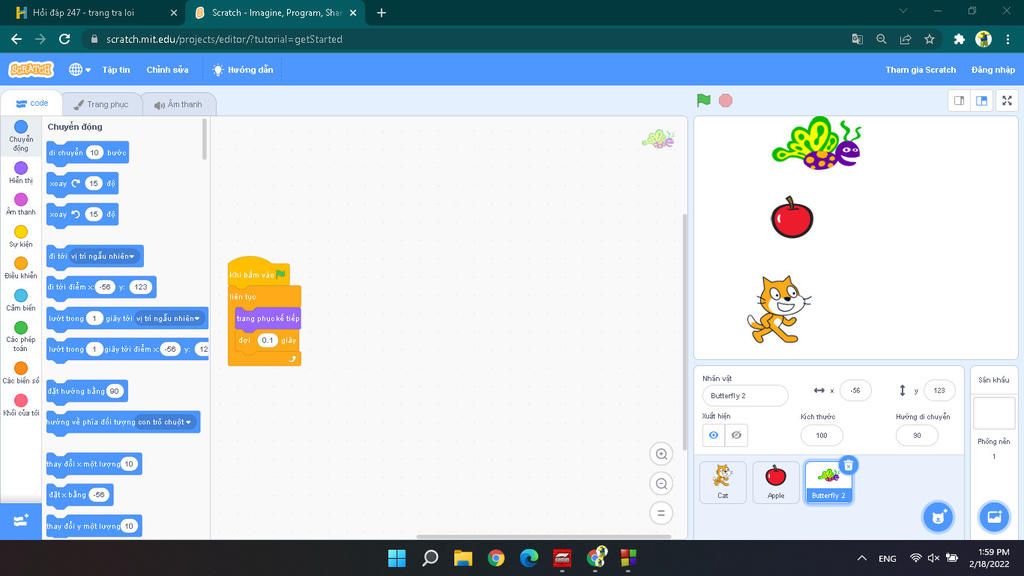Viewport: 1024px width, 576px height.
Task: Click the red stop button
Action: [x=726, y=101]
